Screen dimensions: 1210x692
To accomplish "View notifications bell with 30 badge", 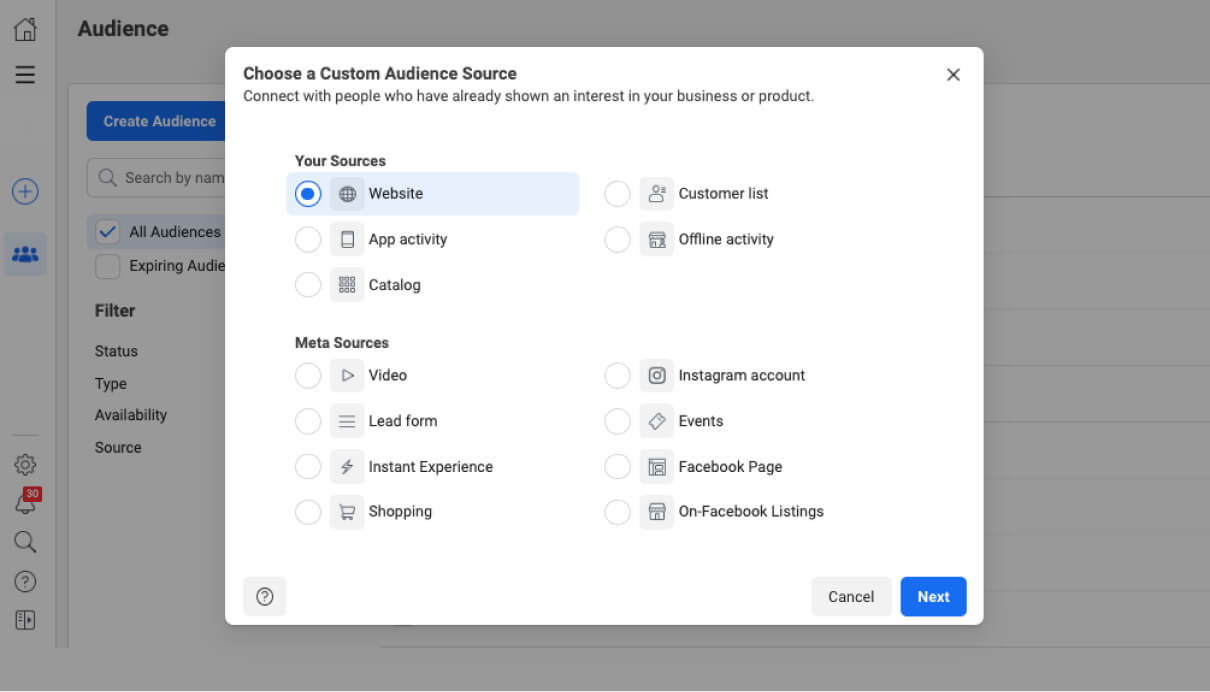I will point(25,503).
